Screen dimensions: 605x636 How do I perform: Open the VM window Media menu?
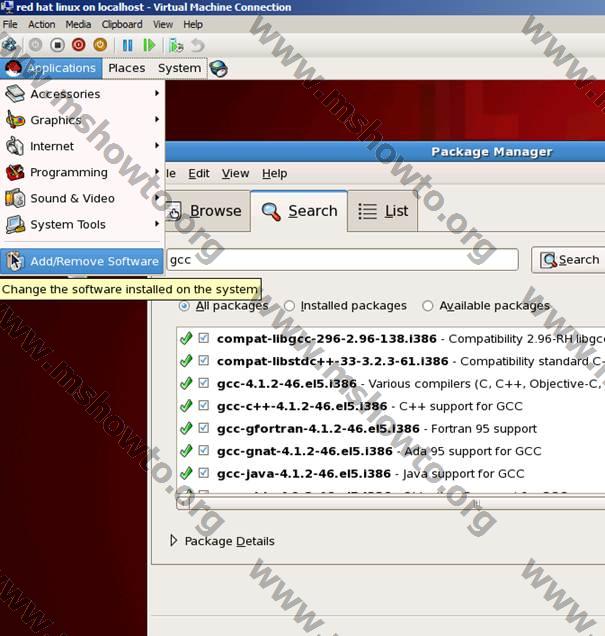pos(78,24)
